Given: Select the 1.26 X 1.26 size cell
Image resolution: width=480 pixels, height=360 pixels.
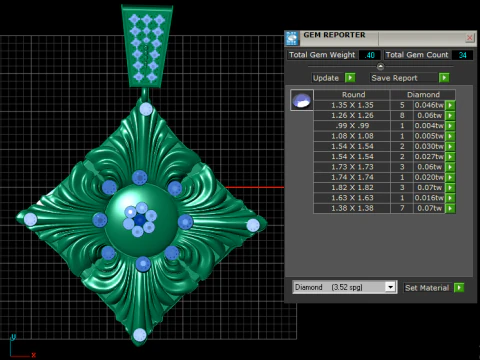Looking at the screenshot, I should click(352, 115).
